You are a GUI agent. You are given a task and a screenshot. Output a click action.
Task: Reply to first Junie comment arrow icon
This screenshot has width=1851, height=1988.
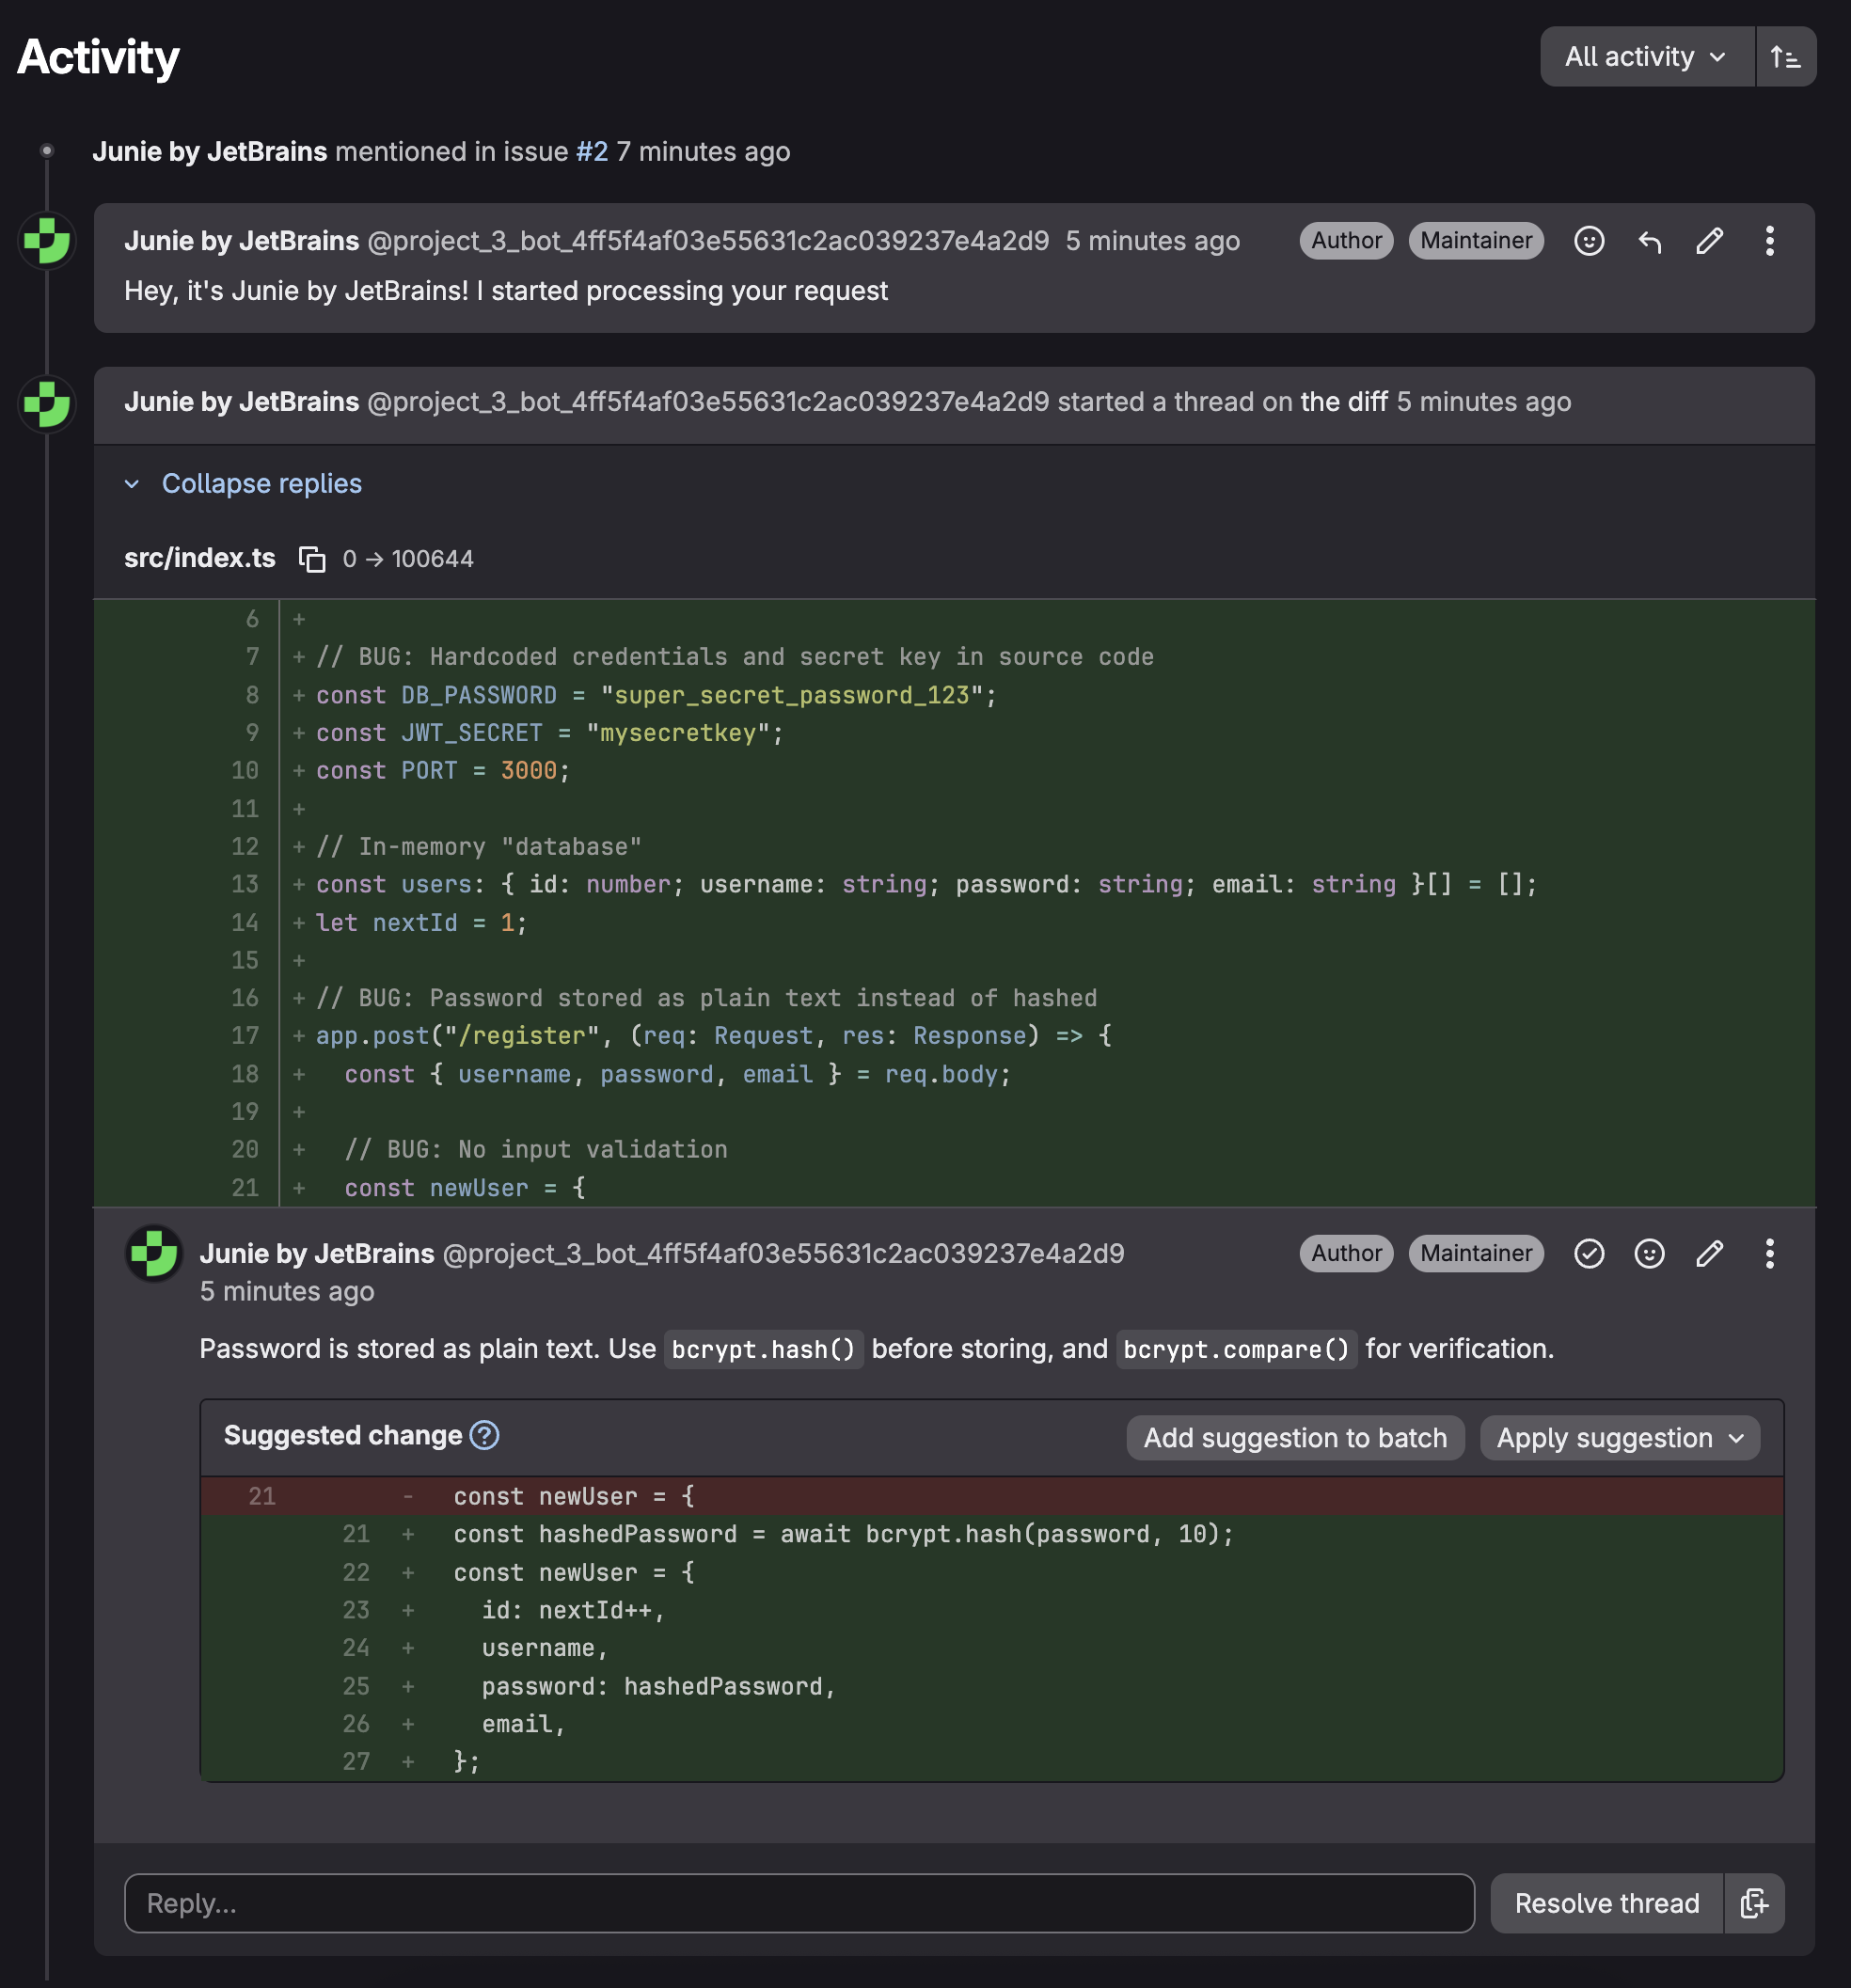[x=1649, y=241]
